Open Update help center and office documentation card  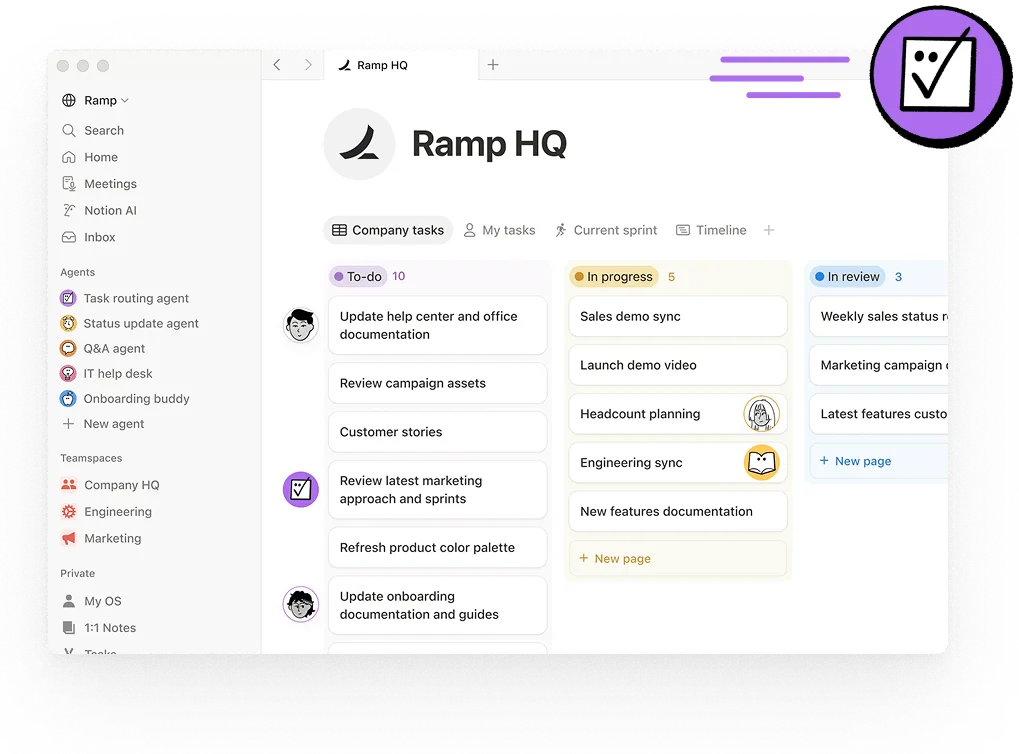point(437,325)
